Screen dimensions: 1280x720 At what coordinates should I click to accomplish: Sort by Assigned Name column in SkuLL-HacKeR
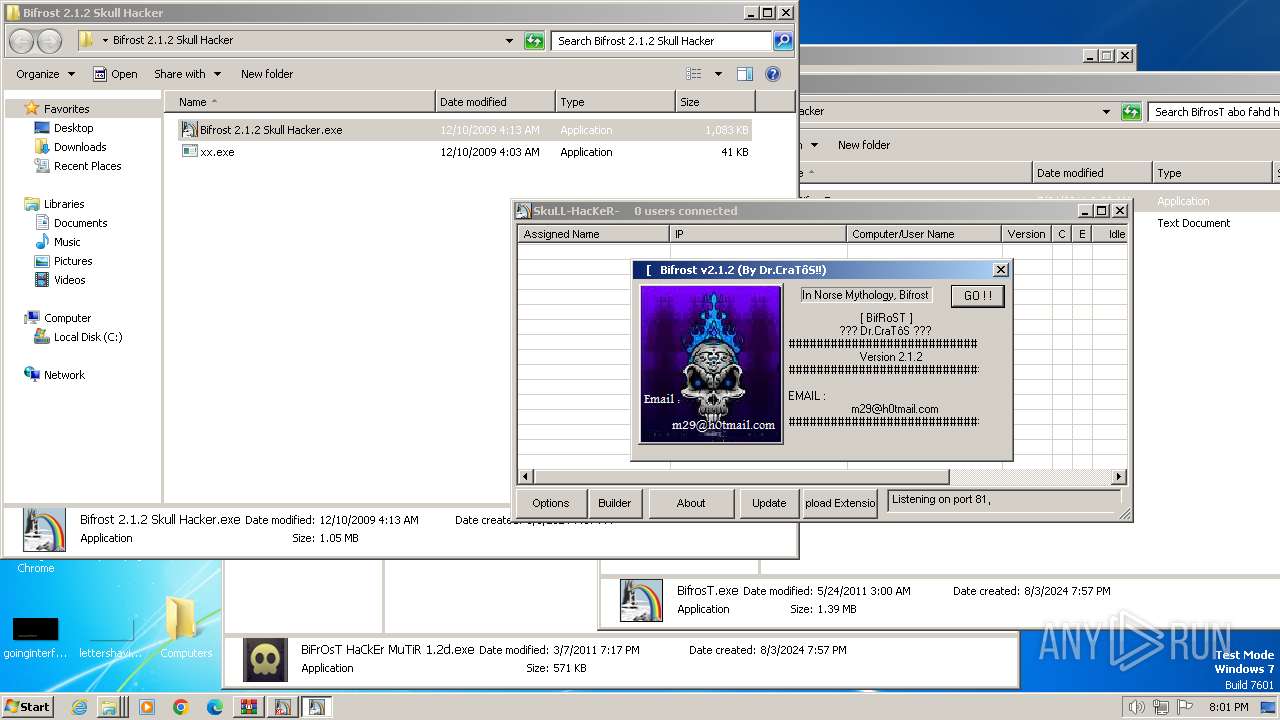593,234
